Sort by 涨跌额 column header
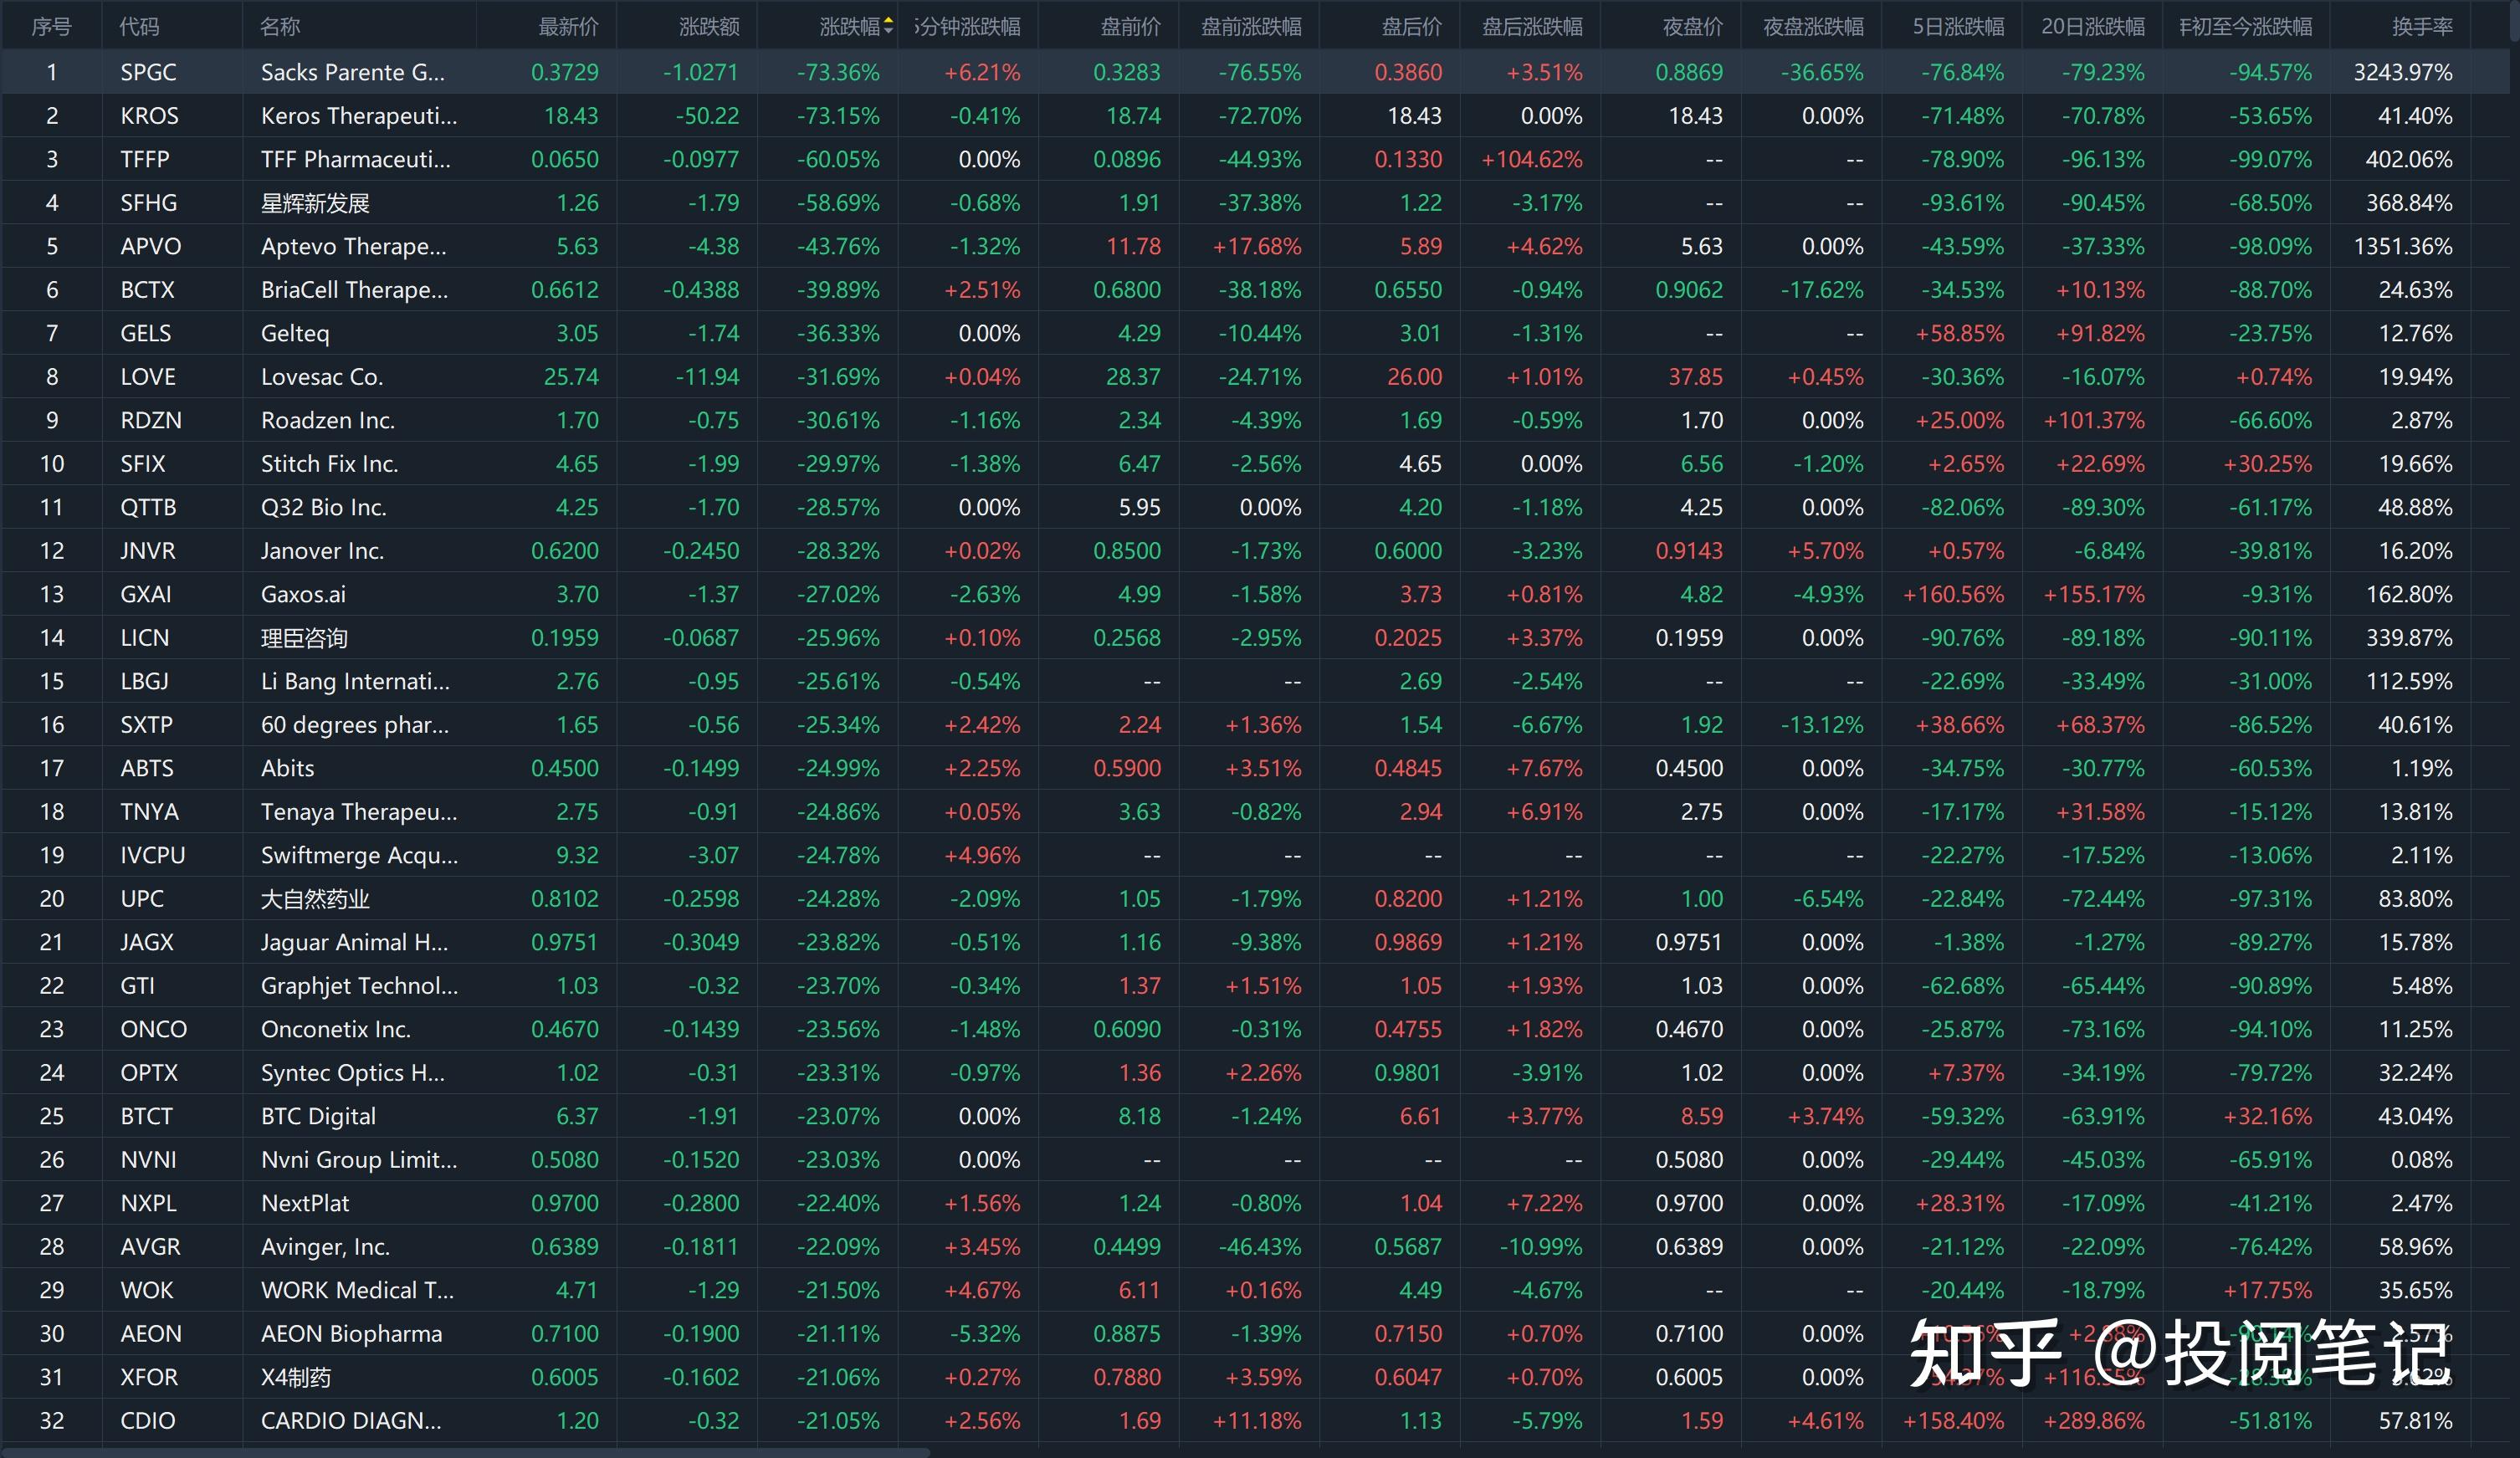 click(709, 27)
